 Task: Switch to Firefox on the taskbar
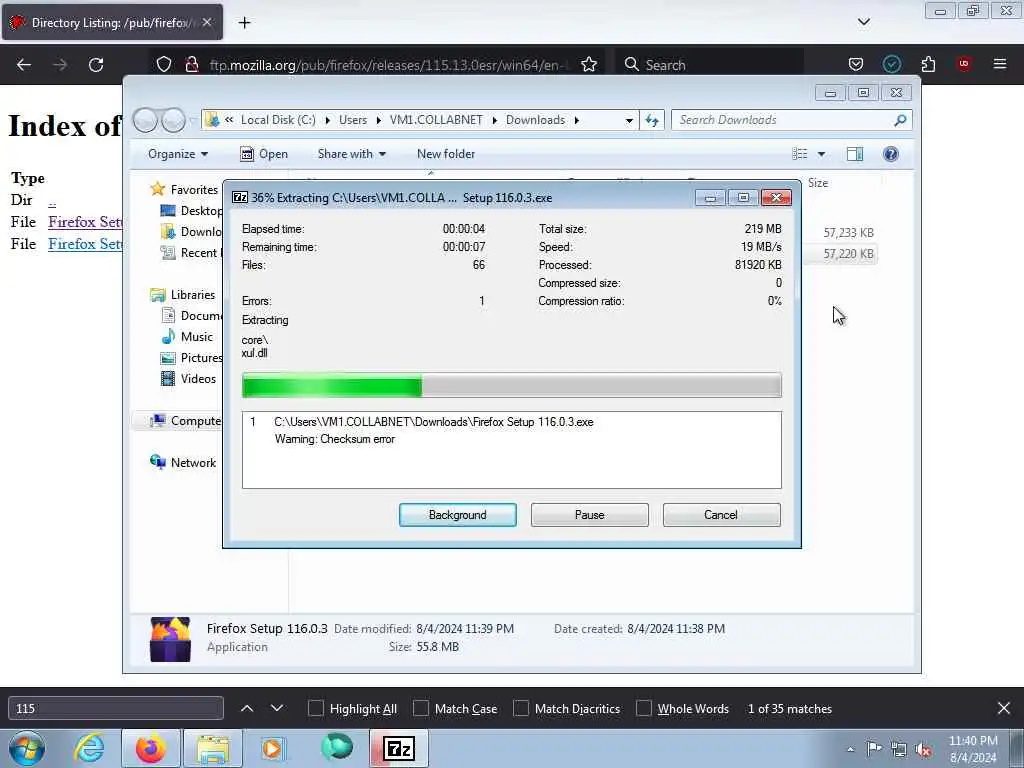click(x=150, y=748)
